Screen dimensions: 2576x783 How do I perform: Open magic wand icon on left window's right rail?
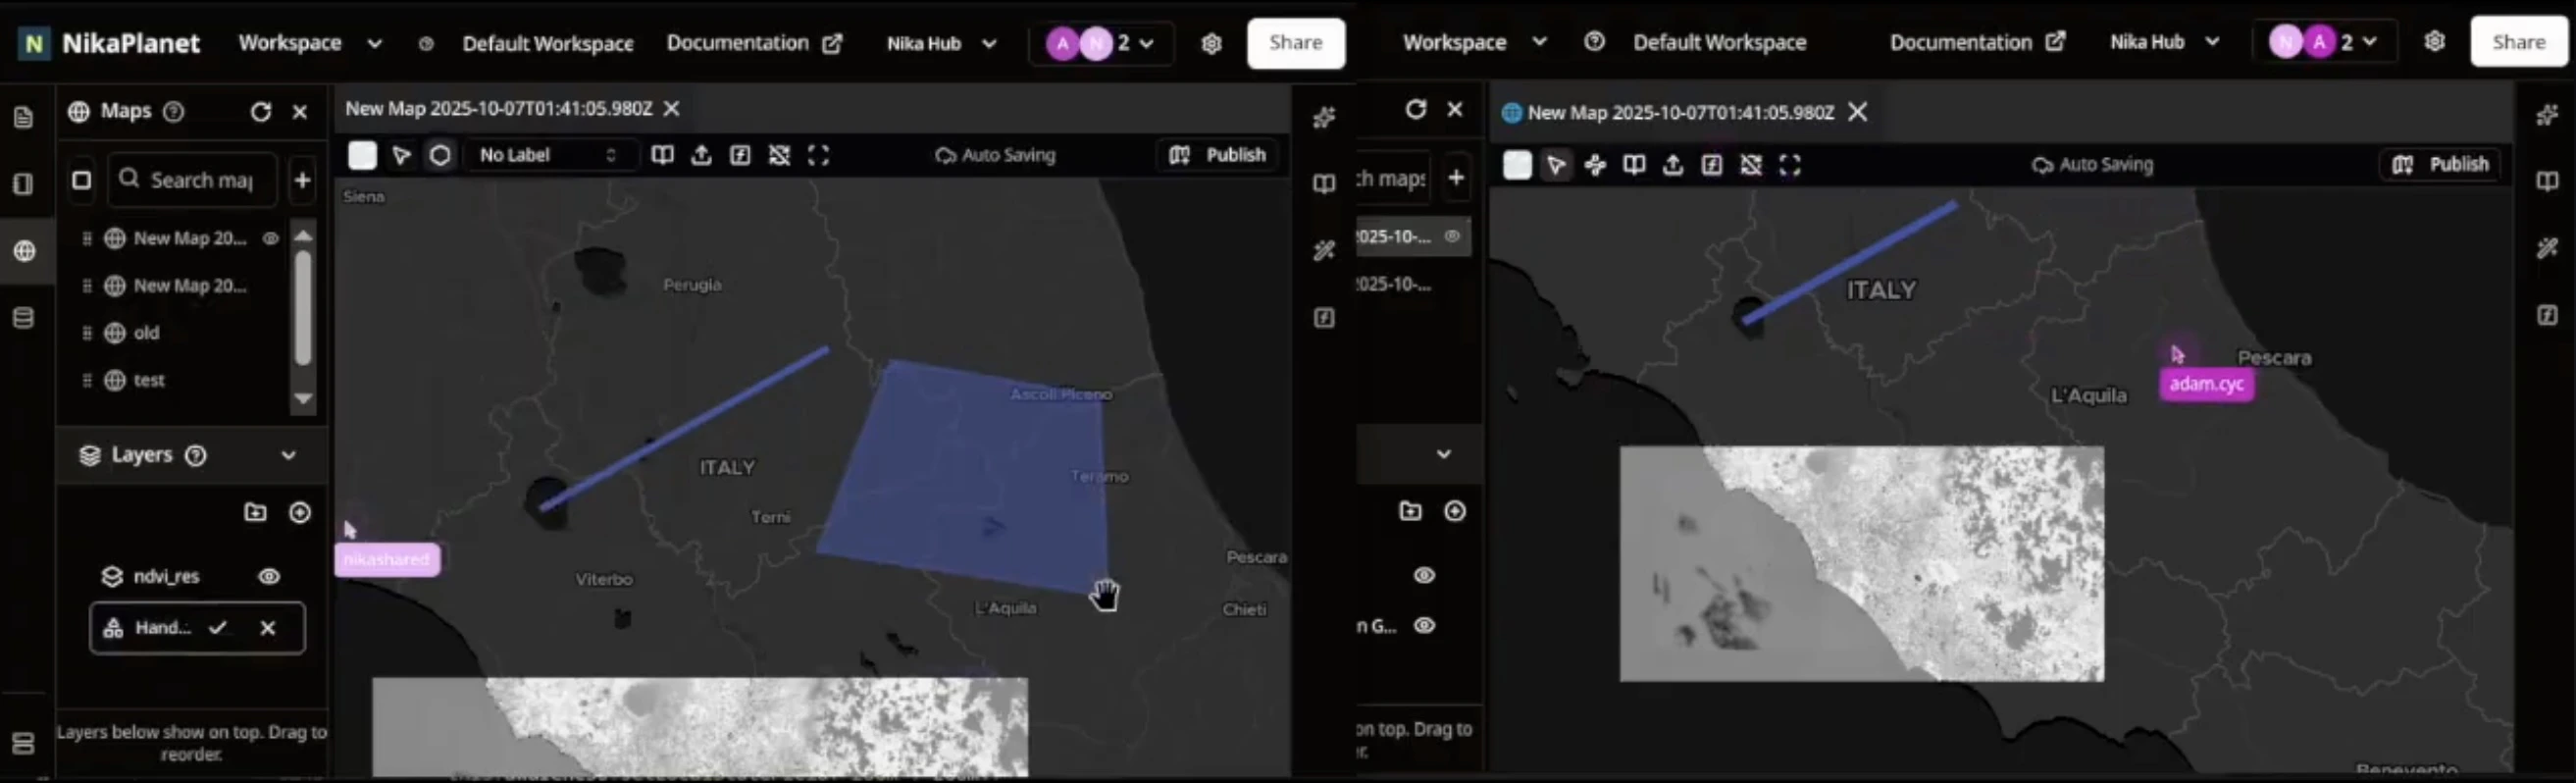[x=1324, y=251]
